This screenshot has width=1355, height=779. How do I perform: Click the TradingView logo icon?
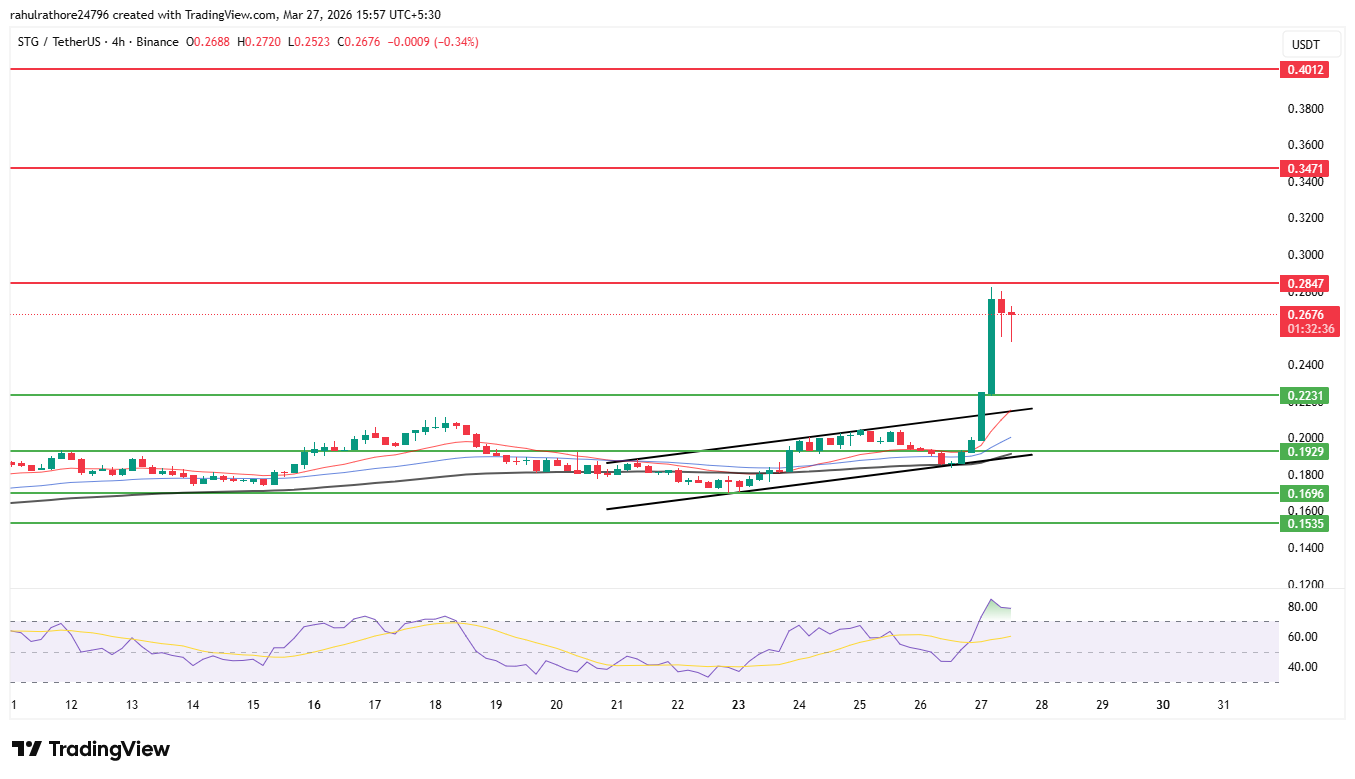coord(26,749)
